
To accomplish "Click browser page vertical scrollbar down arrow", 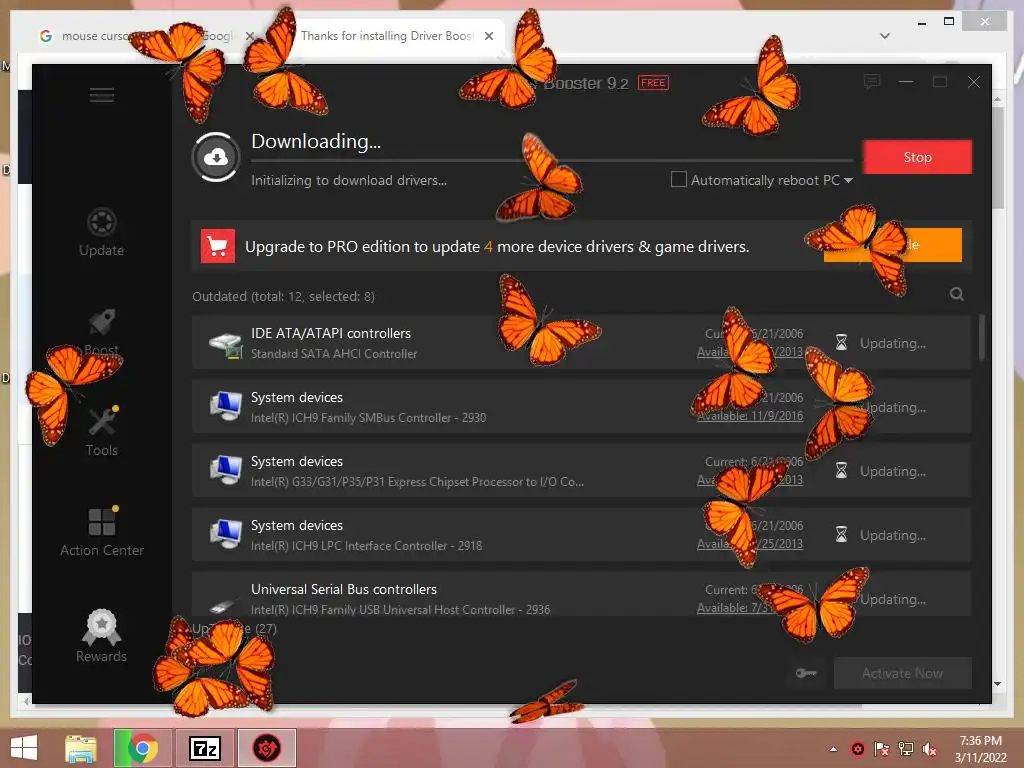I will (997, 684).
